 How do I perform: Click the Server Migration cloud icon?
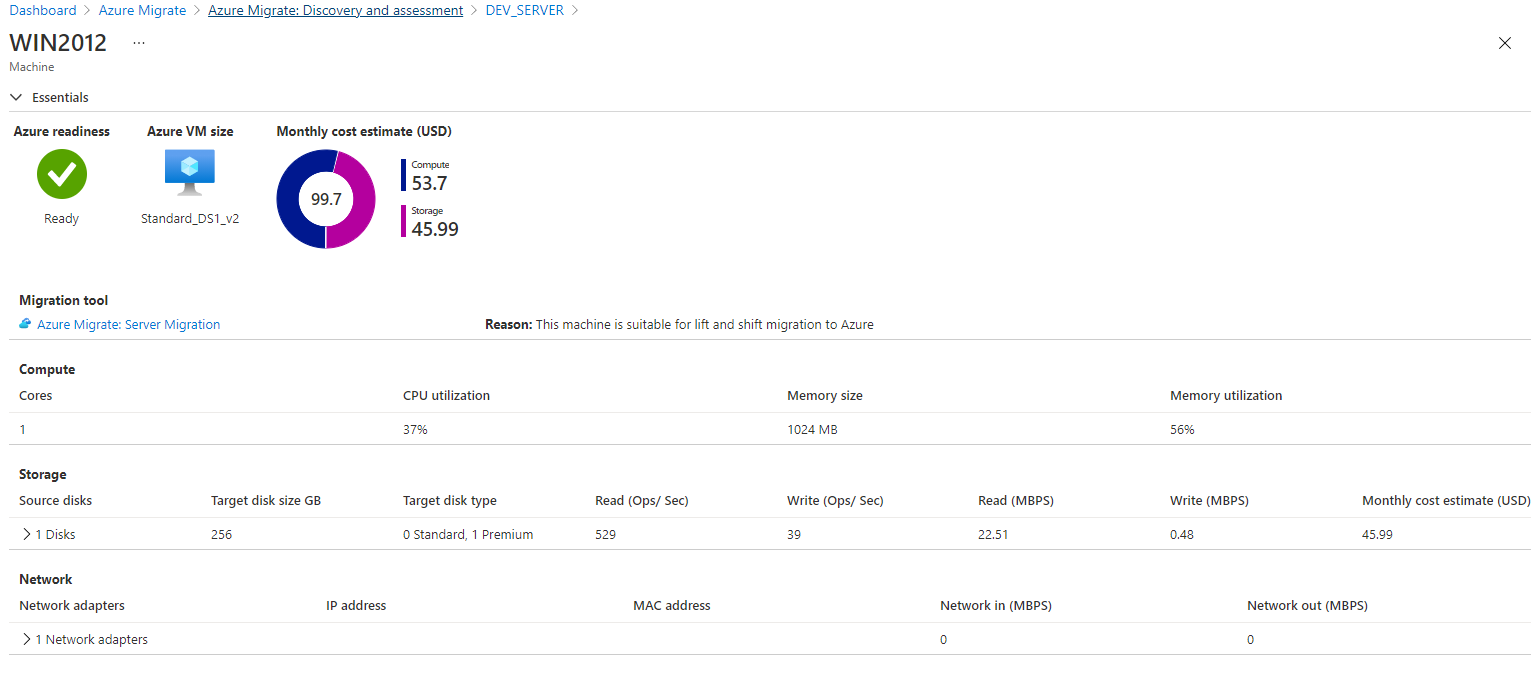[x=25, y=324]
